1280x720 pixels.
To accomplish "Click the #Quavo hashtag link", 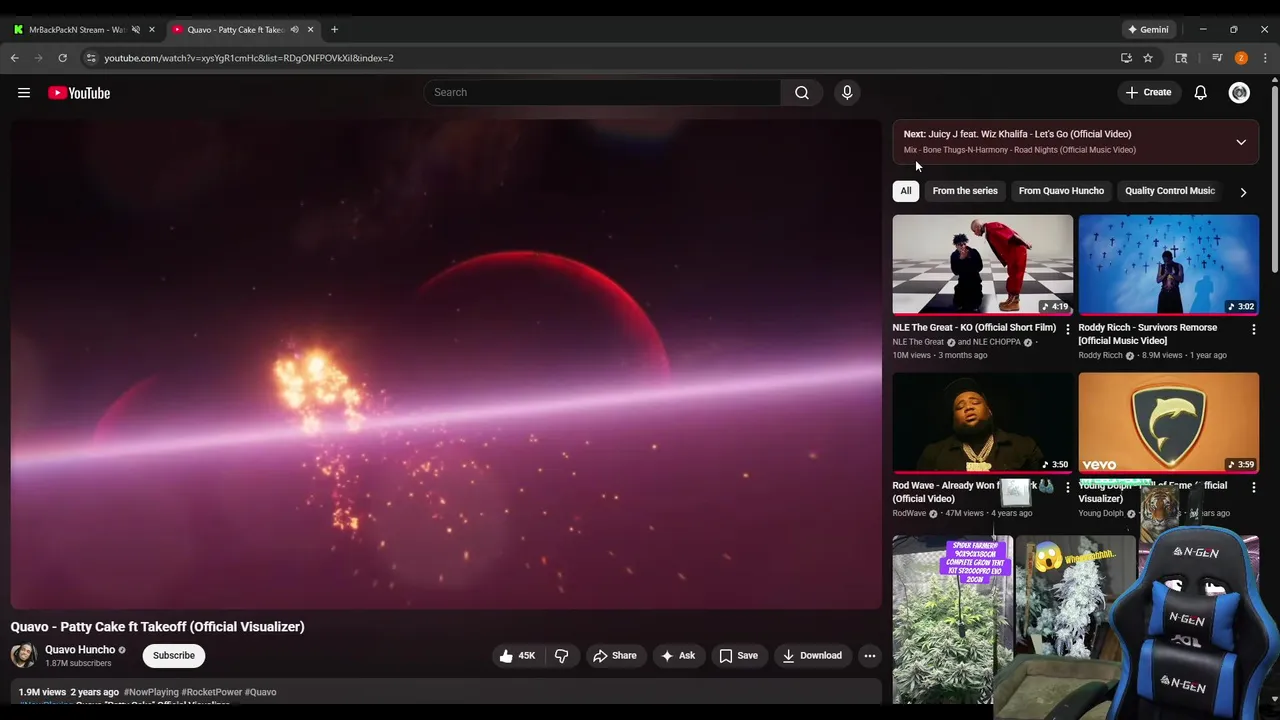I will (260, 692).
